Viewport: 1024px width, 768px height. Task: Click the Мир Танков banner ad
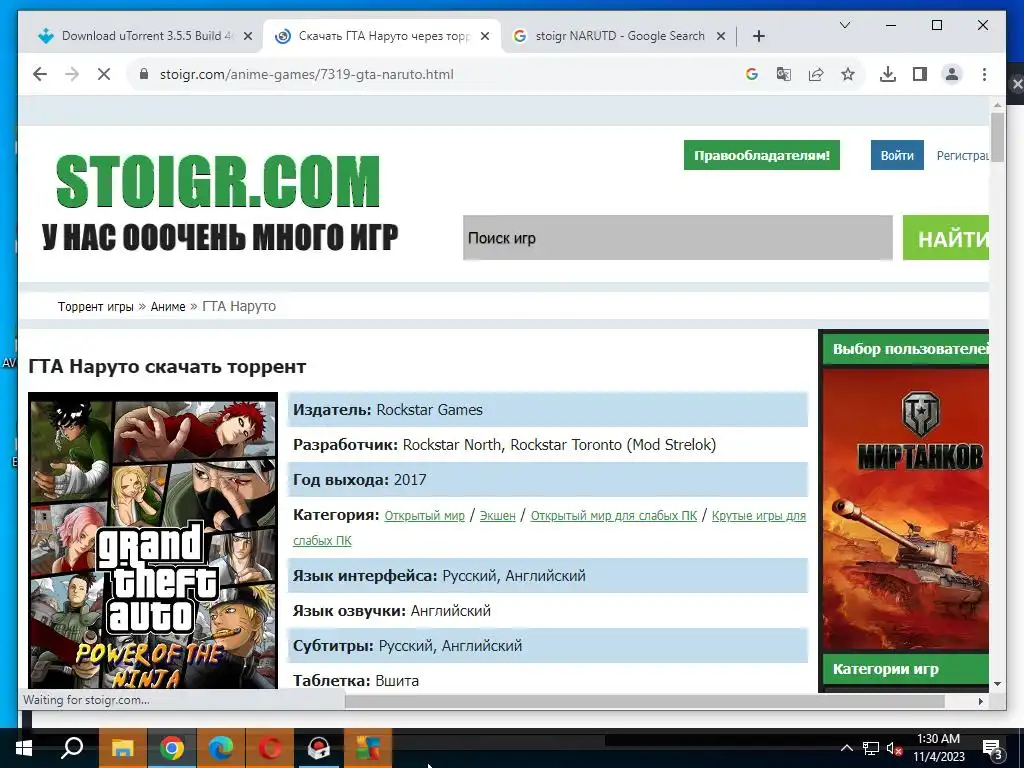tap(905, 509)
